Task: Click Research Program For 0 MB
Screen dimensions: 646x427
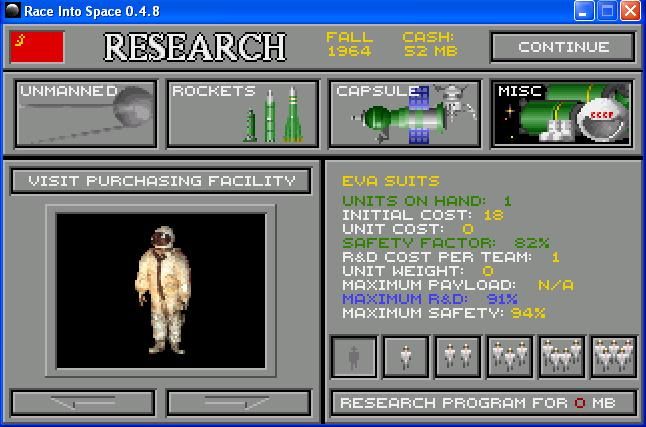Action: [x=484, y=403]
